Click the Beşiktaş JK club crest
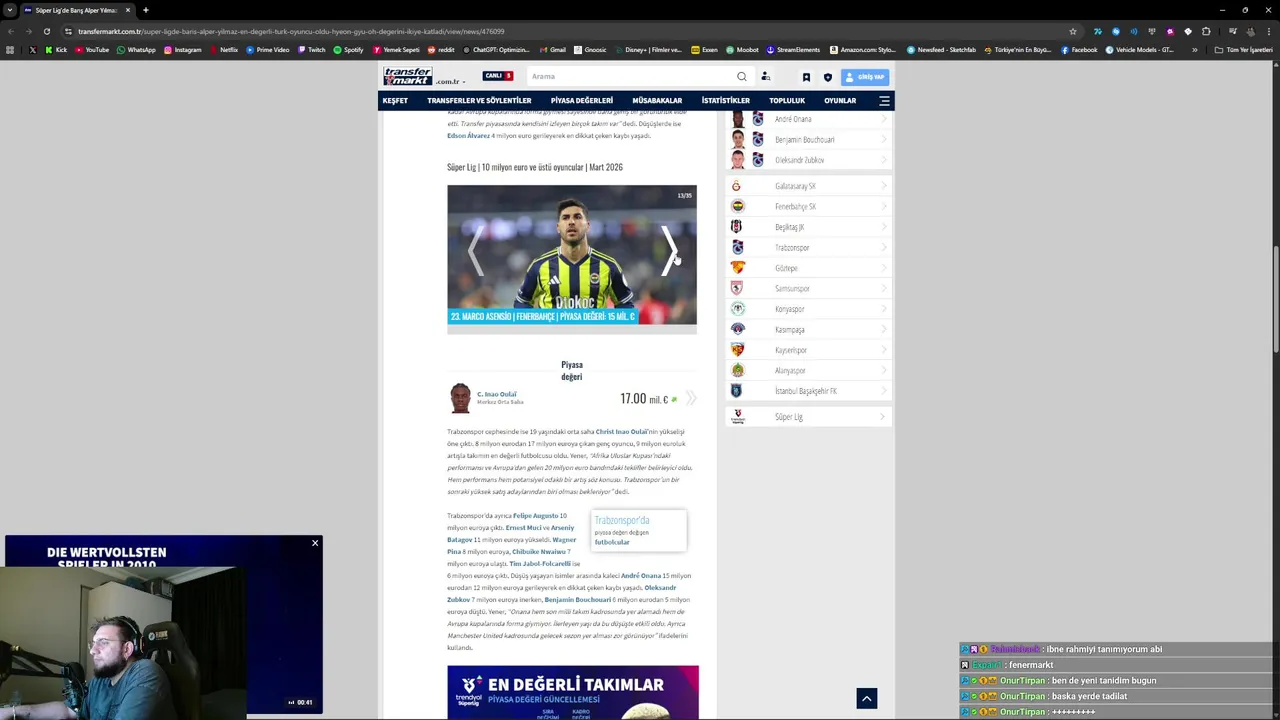This screenshot has height=720, width=1280. tap(737, 227)
